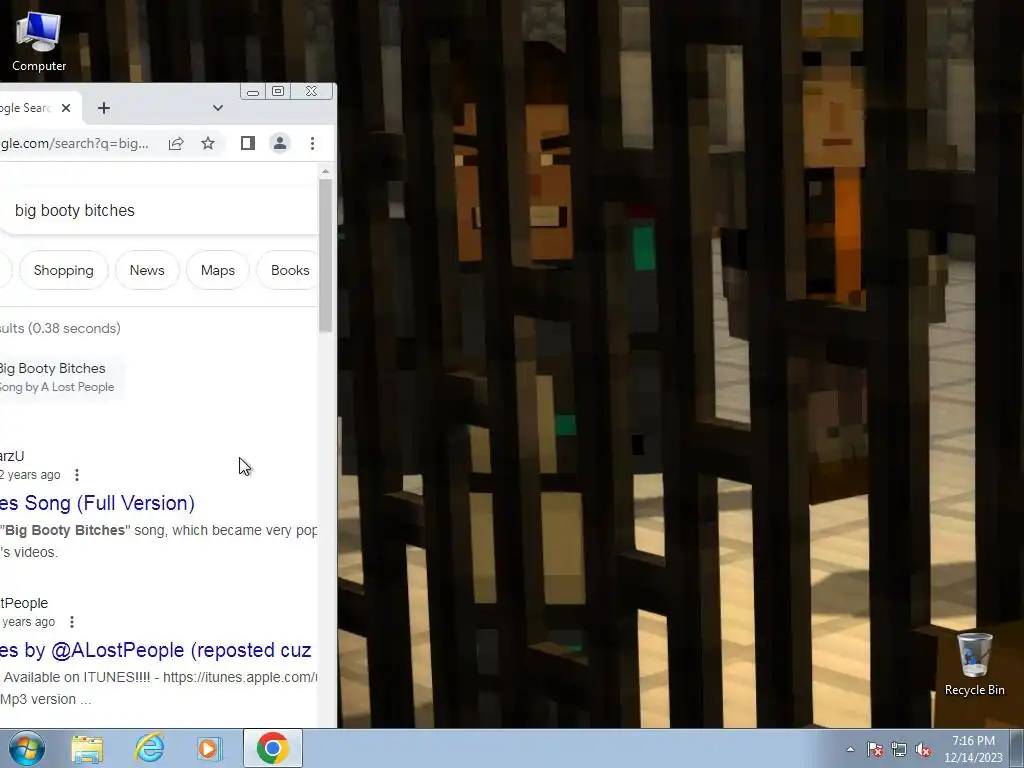The width and height of the screenshot is (1024, 768).
Task: Open the taskbar clock and date
Action: coord(973,749)
